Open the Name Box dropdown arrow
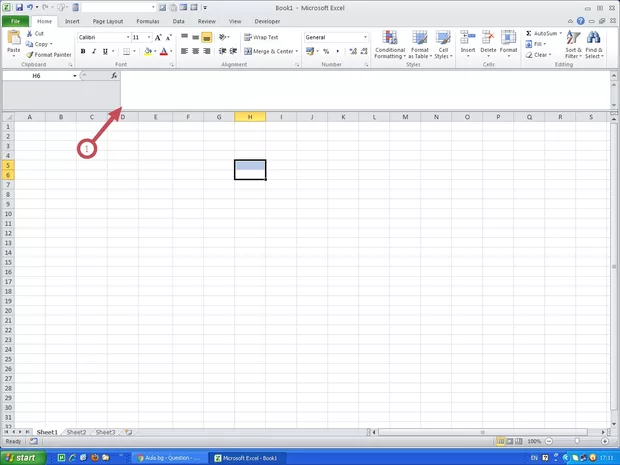The height and width of the screenshot is (465, 620). click(x=74, y=76)
